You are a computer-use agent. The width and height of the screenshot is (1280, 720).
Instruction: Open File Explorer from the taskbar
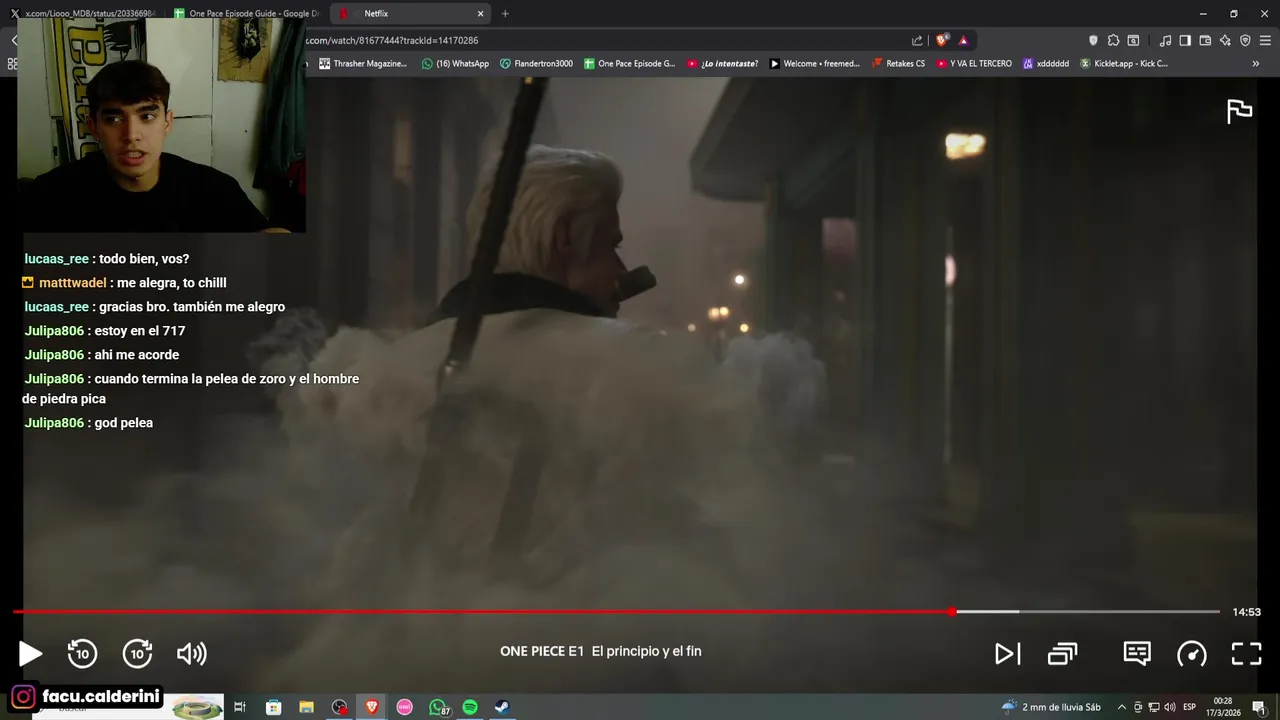coord(306,707)
